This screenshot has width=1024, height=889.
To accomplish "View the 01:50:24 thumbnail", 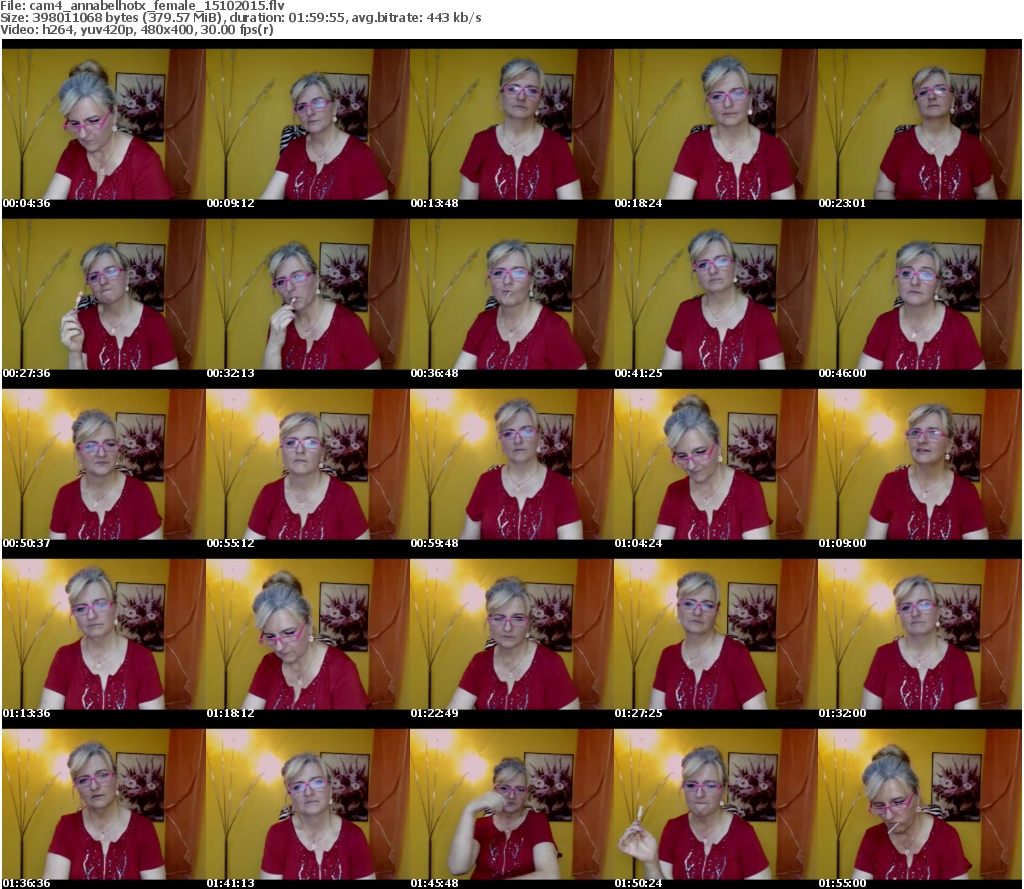I will 716,804.
